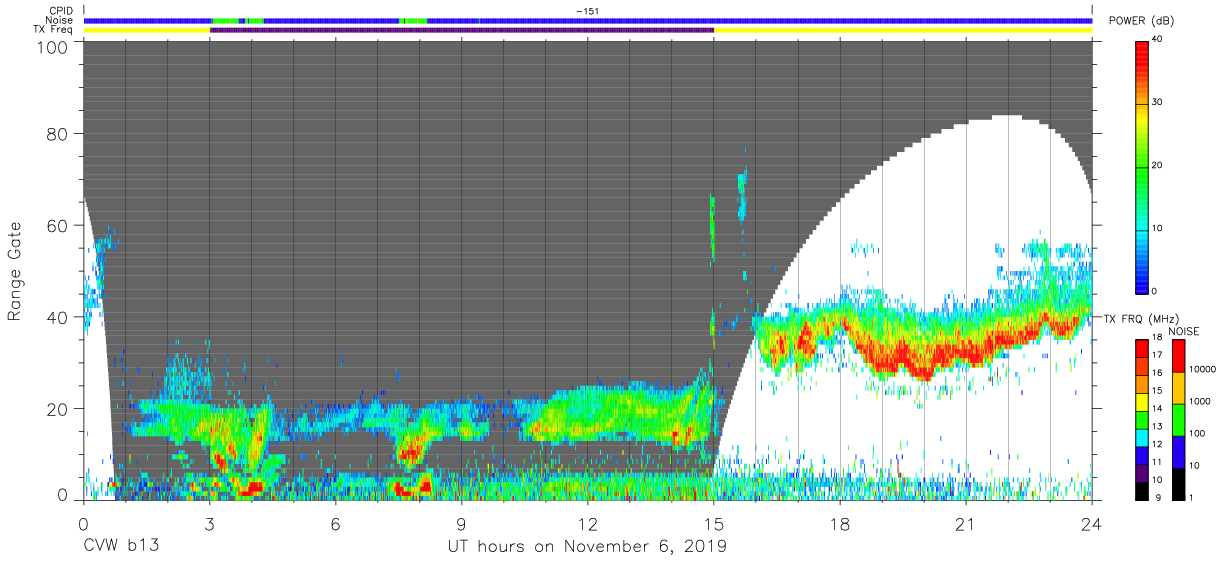Viewport: 1228px width, 567px height.
Task: Click the 9 label on TX FRQ scale
Action: point(1158,498)
